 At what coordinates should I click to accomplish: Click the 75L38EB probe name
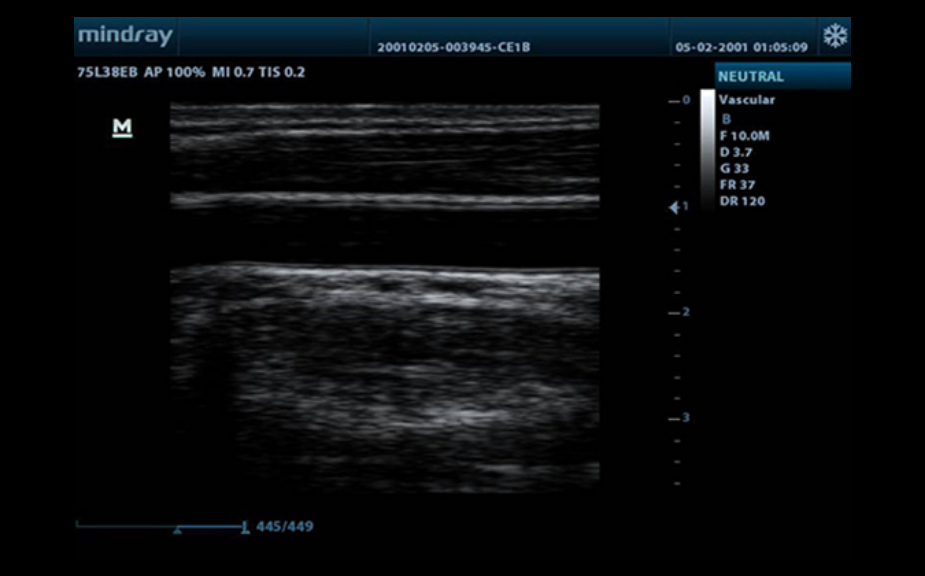pyautogui.click(x=107, y=73)
